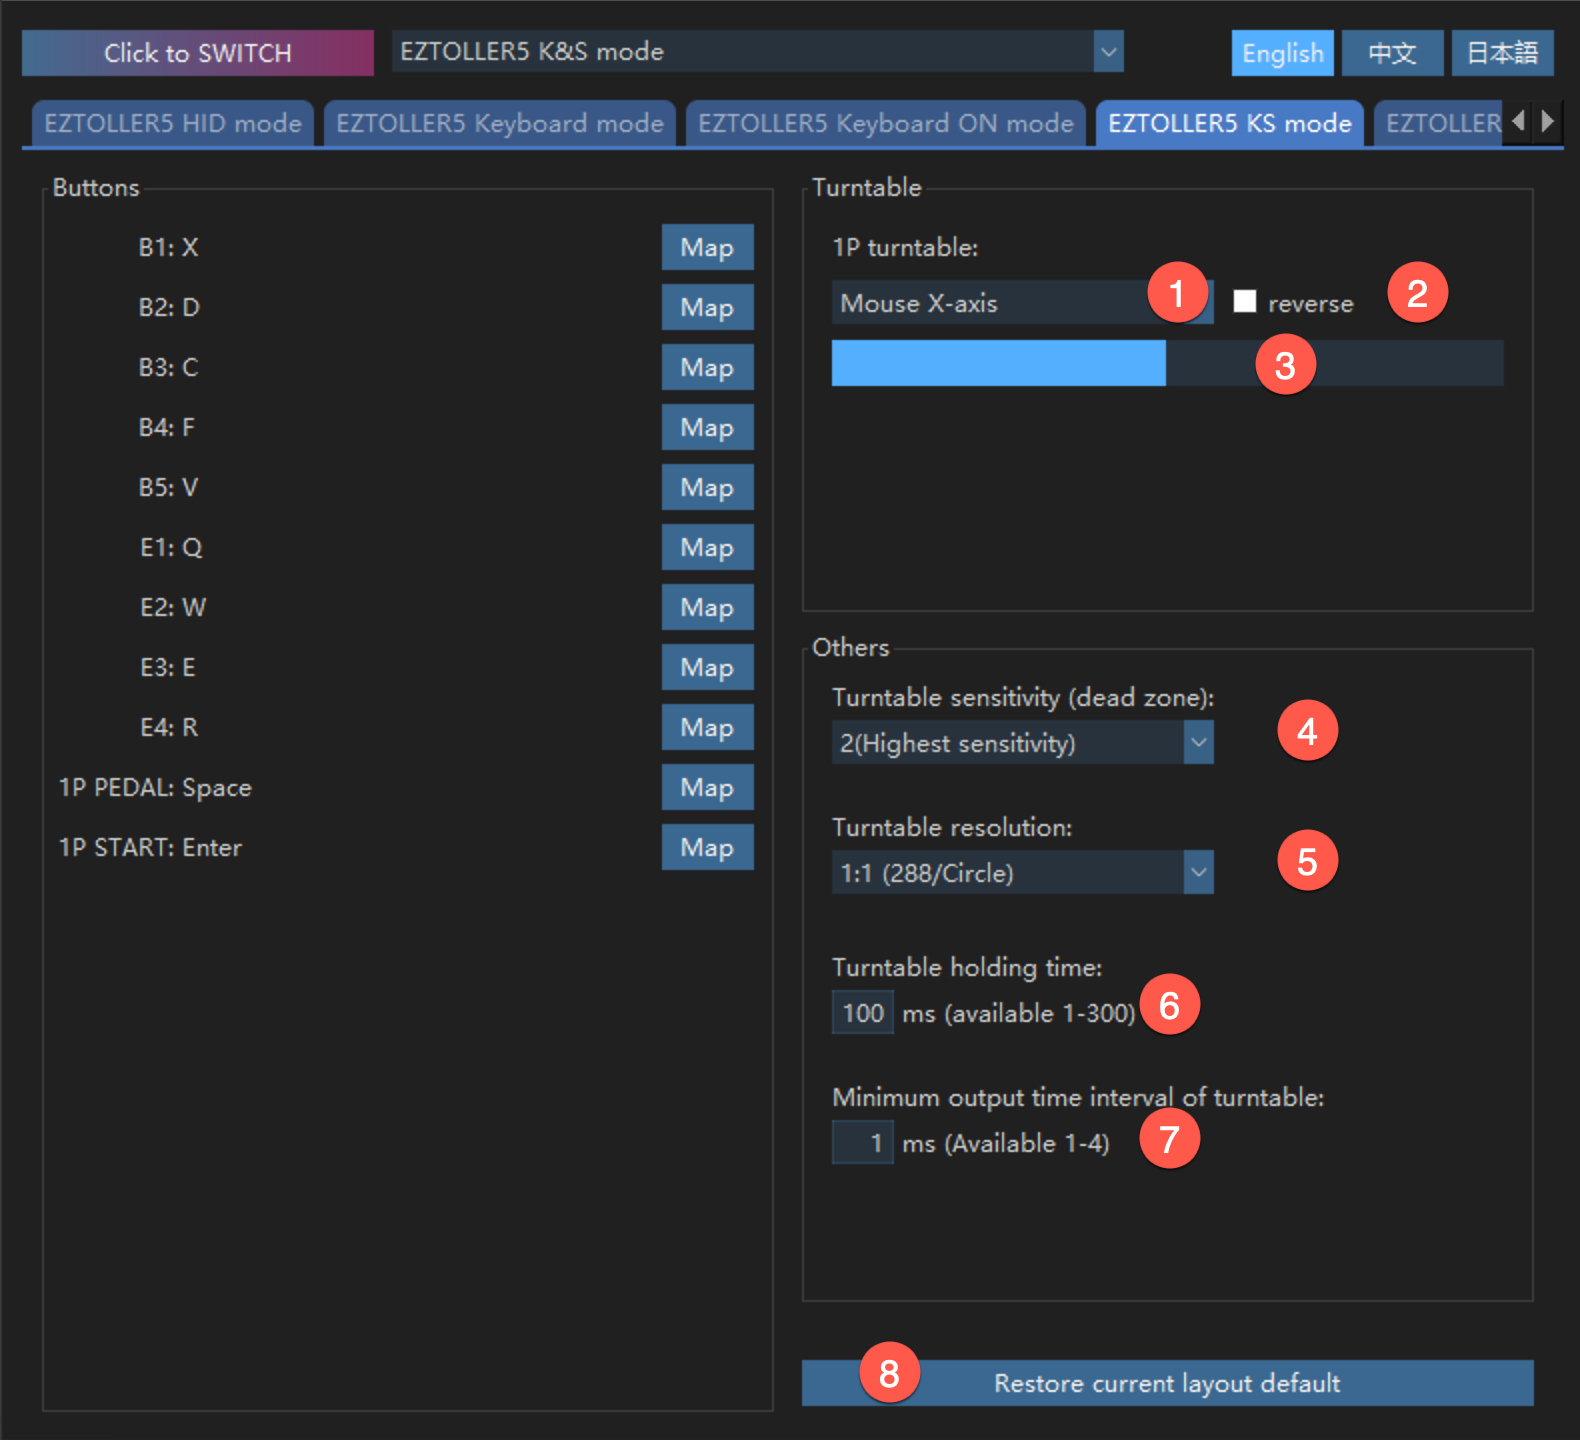
Task: Click the Click to SWITCH button
Action: (x=198, y=53)
